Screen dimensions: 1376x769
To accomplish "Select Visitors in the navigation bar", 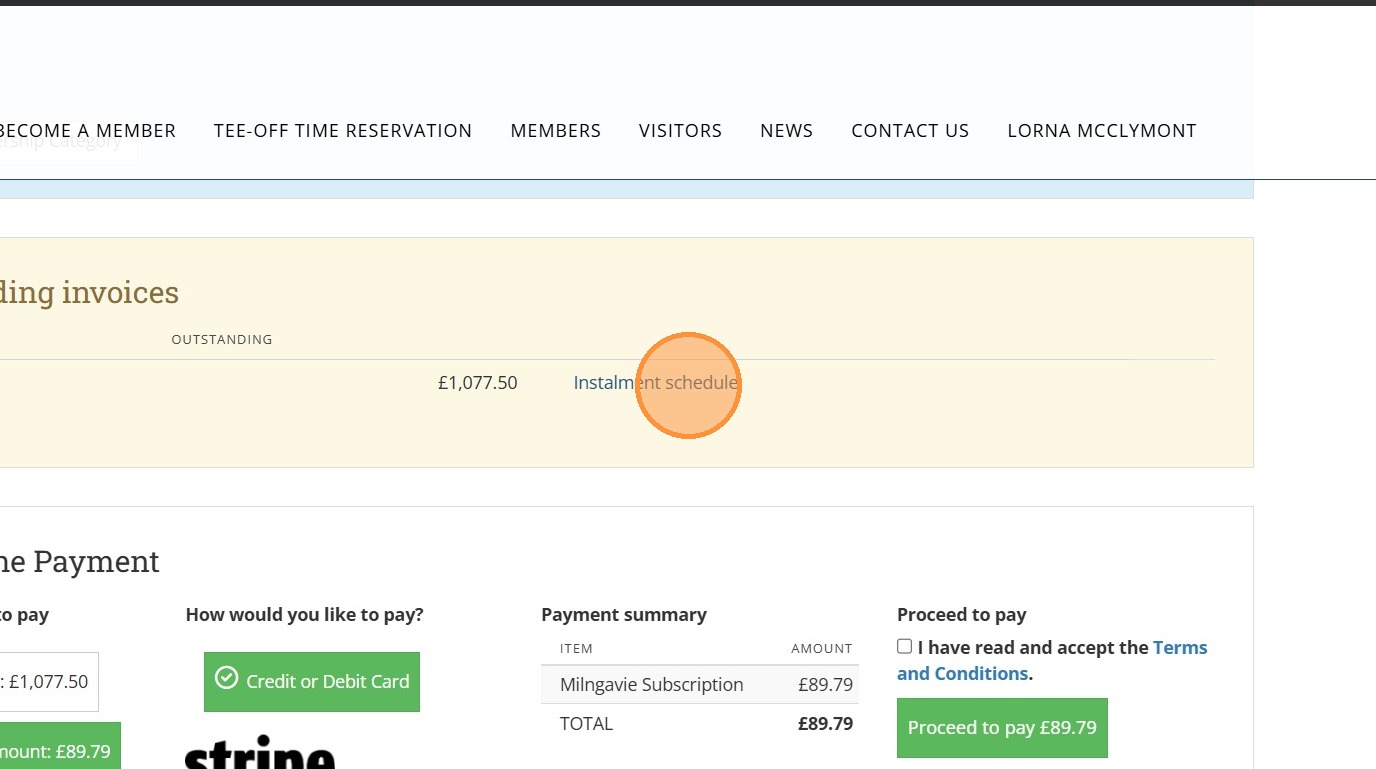I will point(680,131).
